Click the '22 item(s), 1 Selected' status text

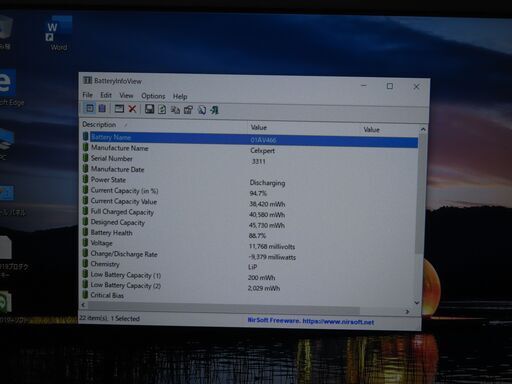click(109, 318)
